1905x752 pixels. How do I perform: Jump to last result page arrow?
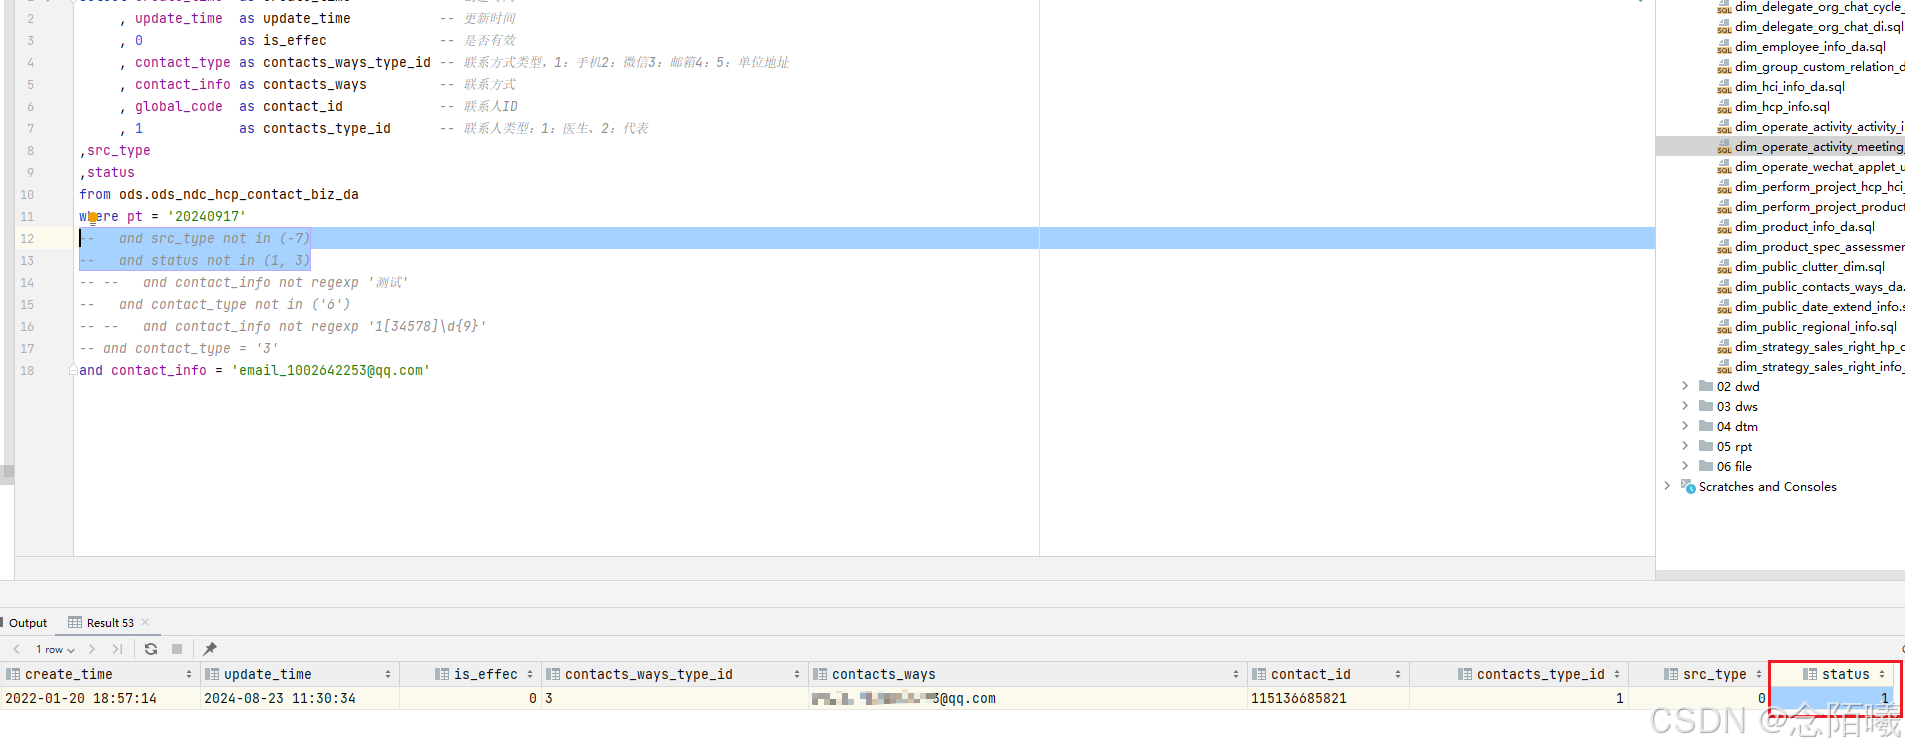[117, 649]
